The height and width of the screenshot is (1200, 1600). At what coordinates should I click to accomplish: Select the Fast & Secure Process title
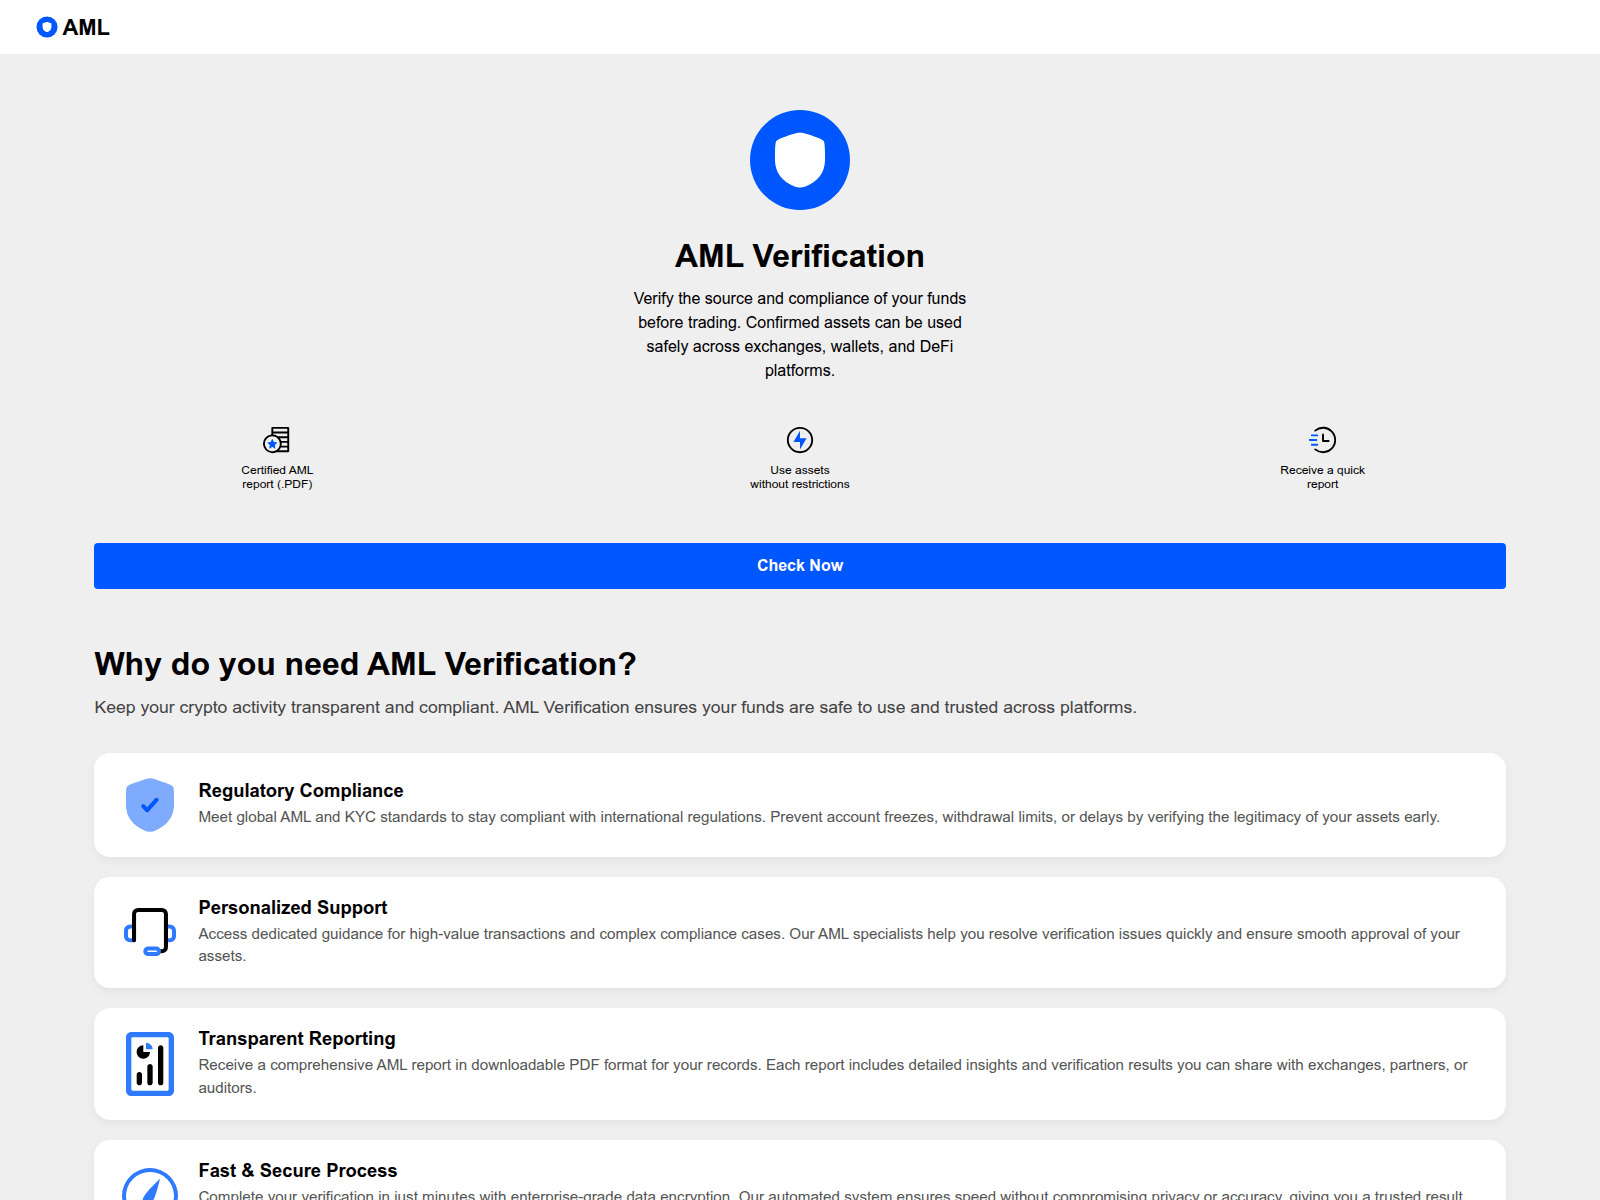[298, 1171]
